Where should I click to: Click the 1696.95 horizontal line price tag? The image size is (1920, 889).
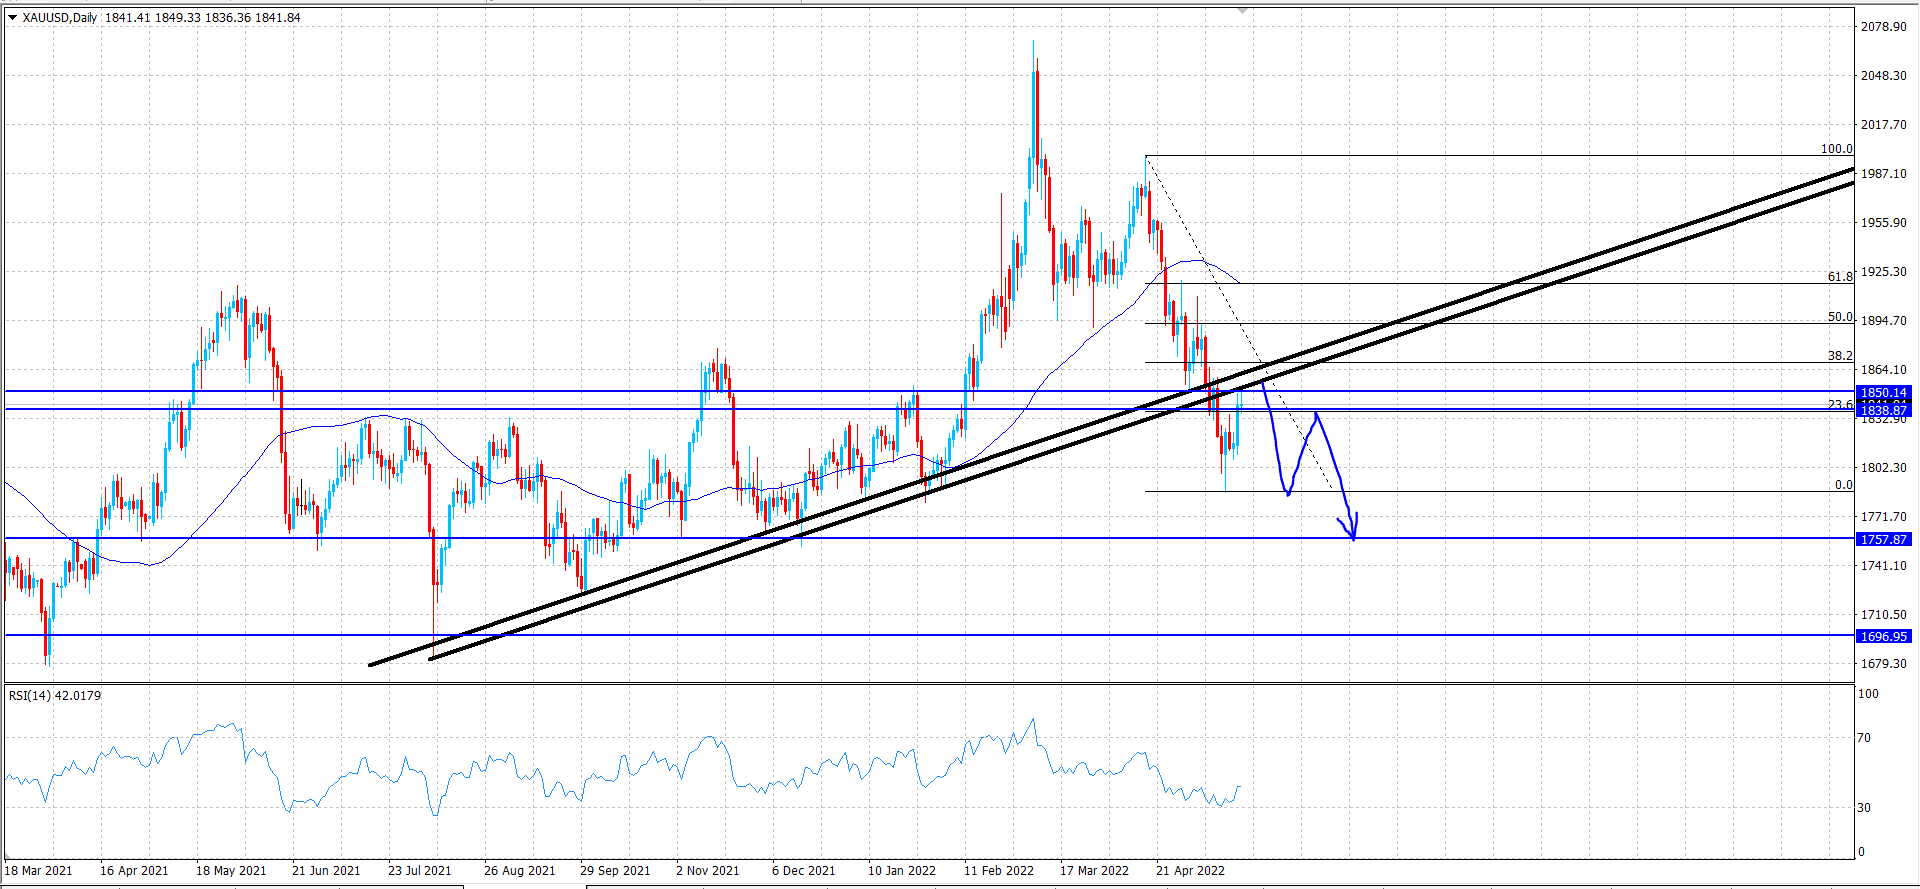coord(1883,636)
